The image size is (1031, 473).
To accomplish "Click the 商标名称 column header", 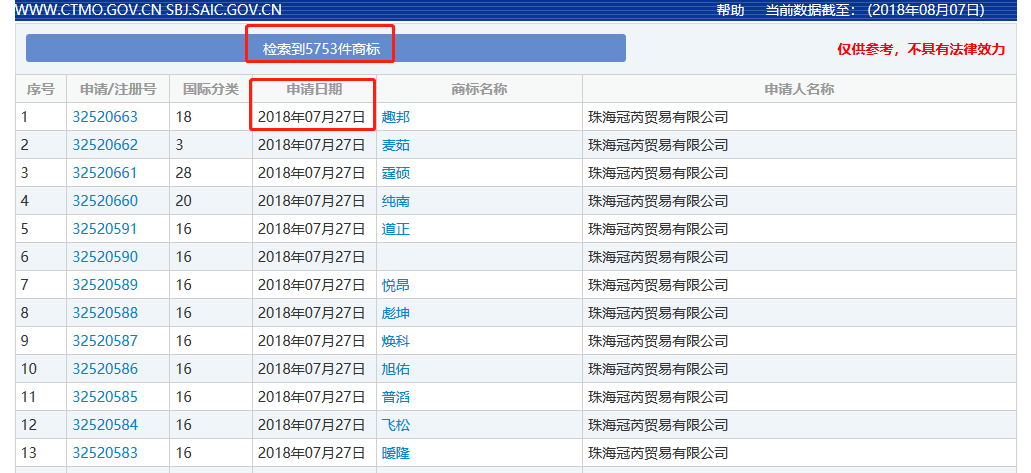I will 479,89.
